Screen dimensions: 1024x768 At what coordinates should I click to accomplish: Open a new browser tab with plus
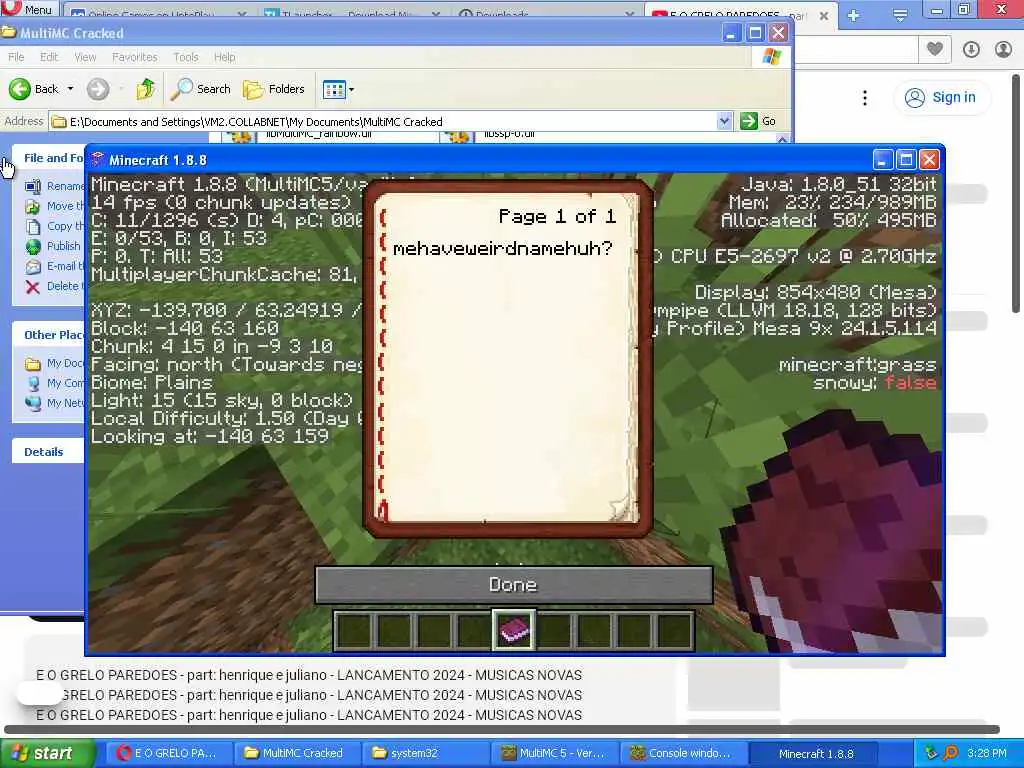(853, 15)
